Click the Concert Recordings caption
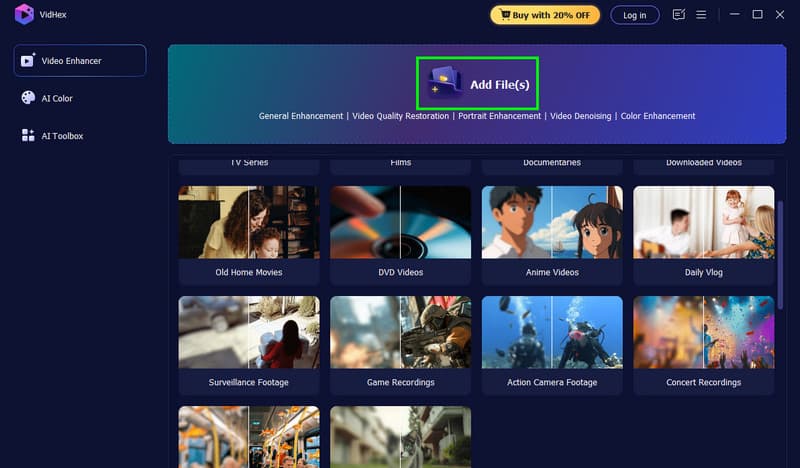Screen dimensions: 800x468 pos(704,382)
